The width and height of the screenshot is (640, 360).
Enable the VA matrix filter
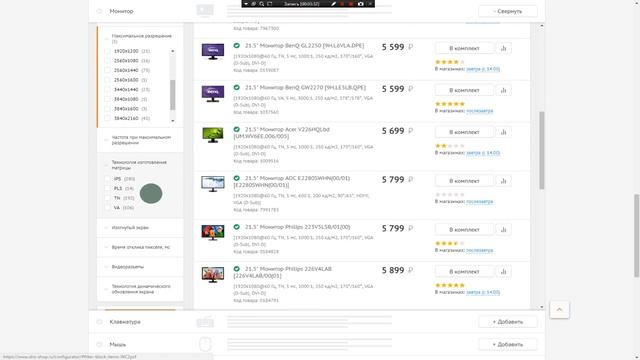click(108, 207)
